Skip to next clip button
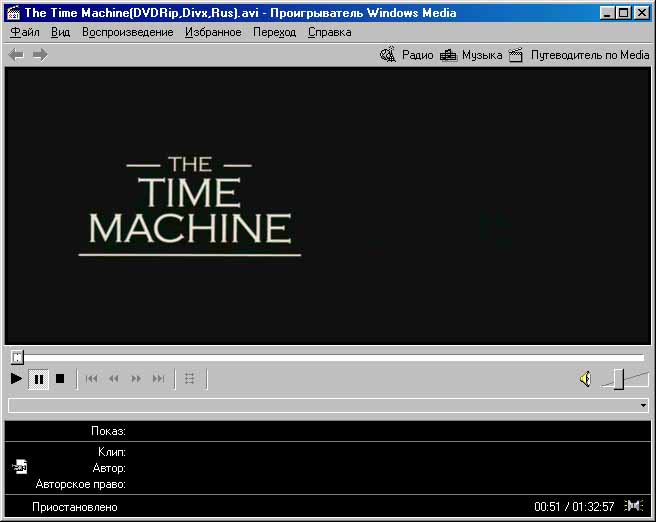The width and height of the screenshot is (656, 522). pos(159,379)
